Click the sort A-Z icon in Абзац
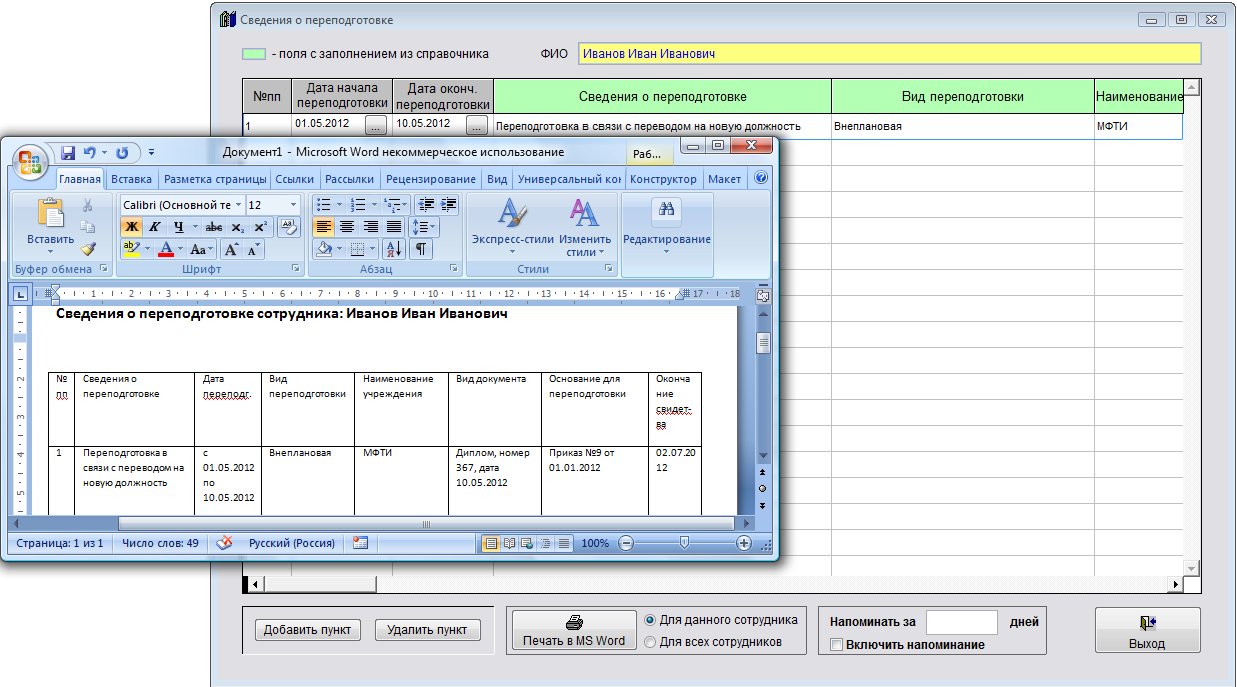1237x687 pixels. (x=394, y=249)
